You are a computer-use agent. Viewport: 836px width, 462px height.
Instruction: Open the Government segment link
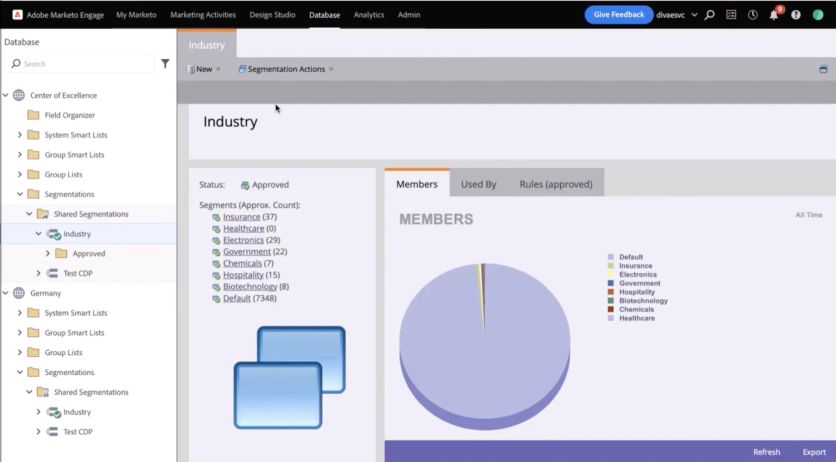[247, 252]
